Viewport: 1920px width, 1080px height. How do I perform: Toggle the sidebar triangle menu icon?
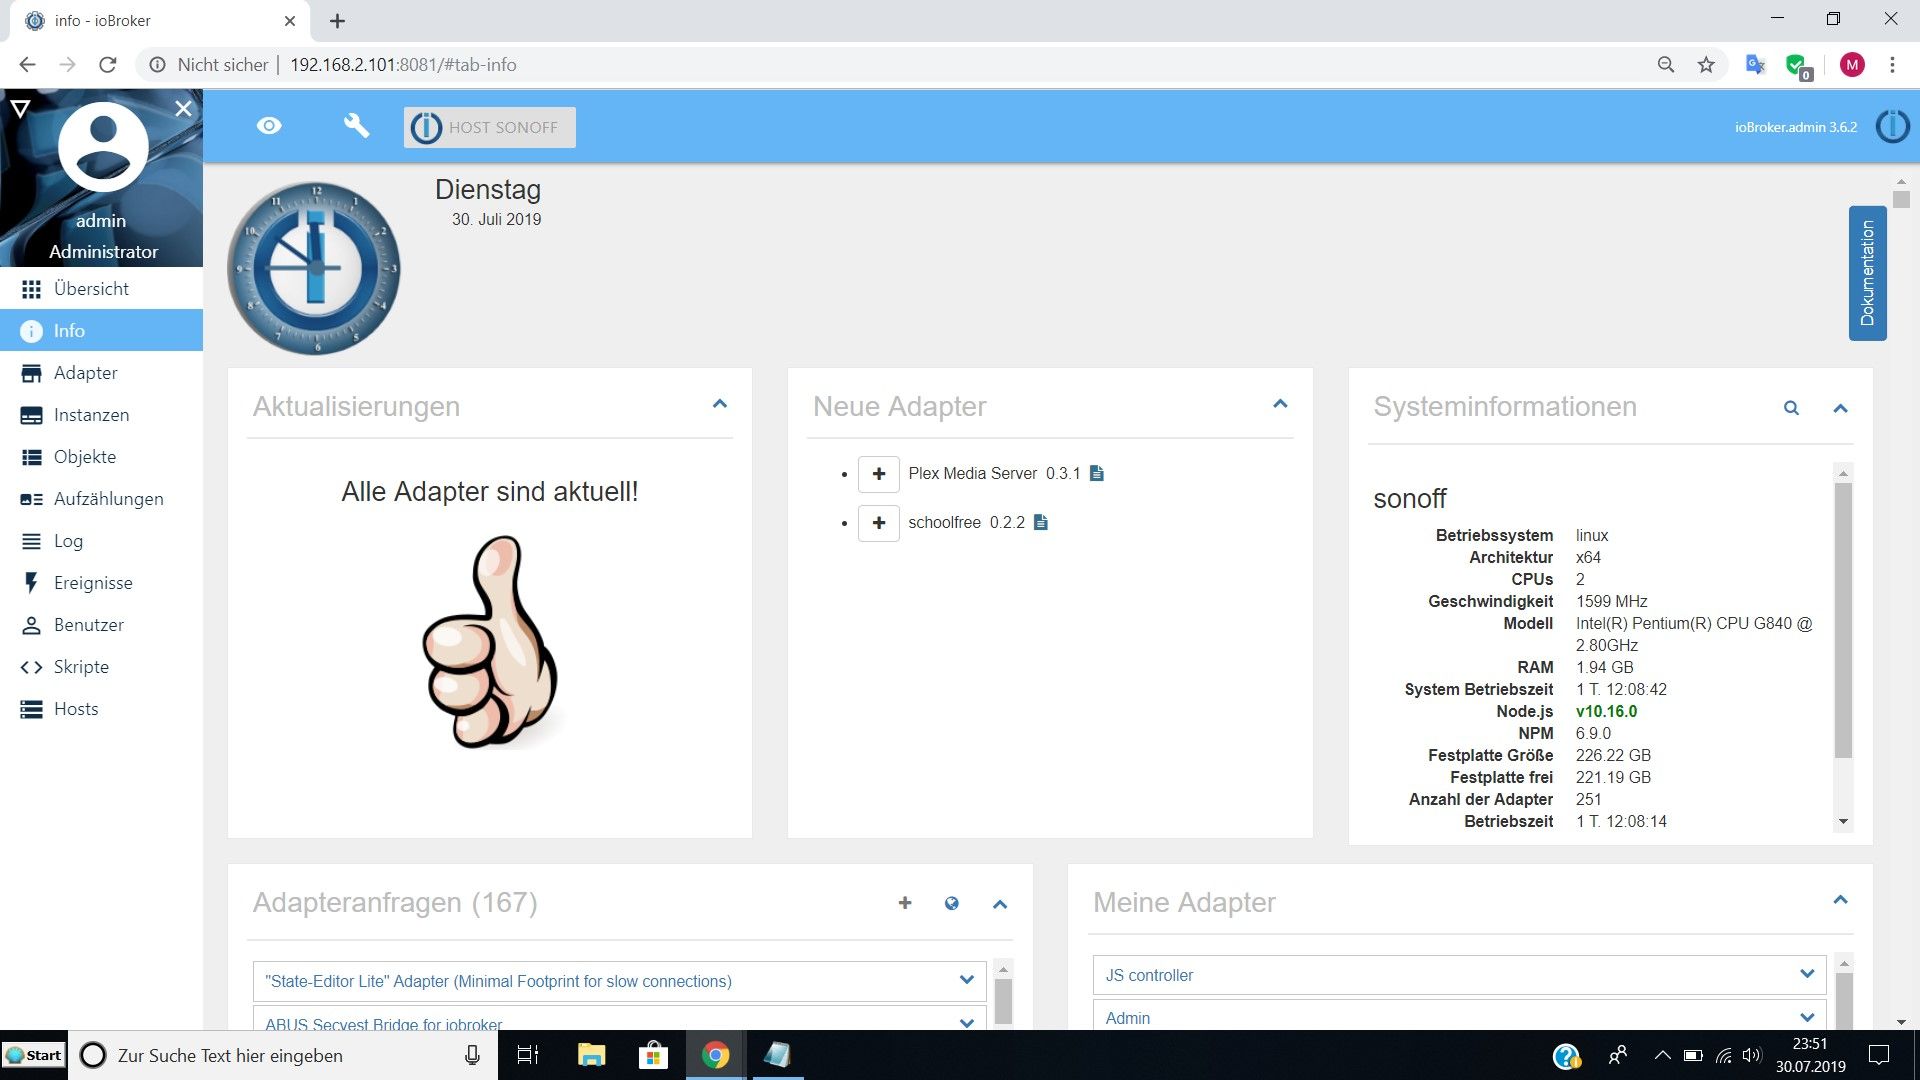tap(20, 108)
